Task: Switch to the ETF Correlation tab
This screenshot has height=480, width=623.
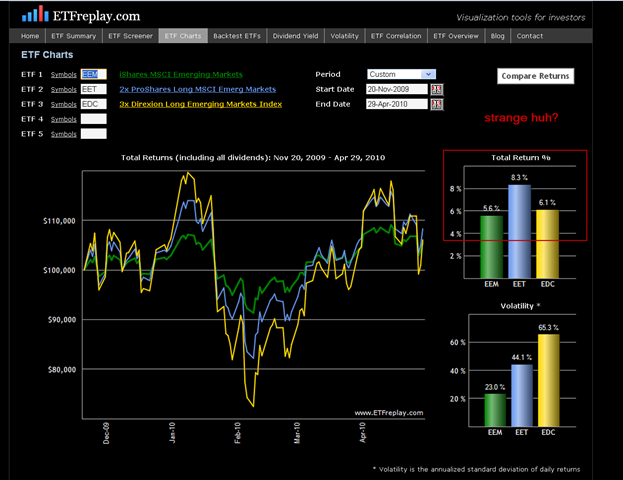Action: click(396, 36)
